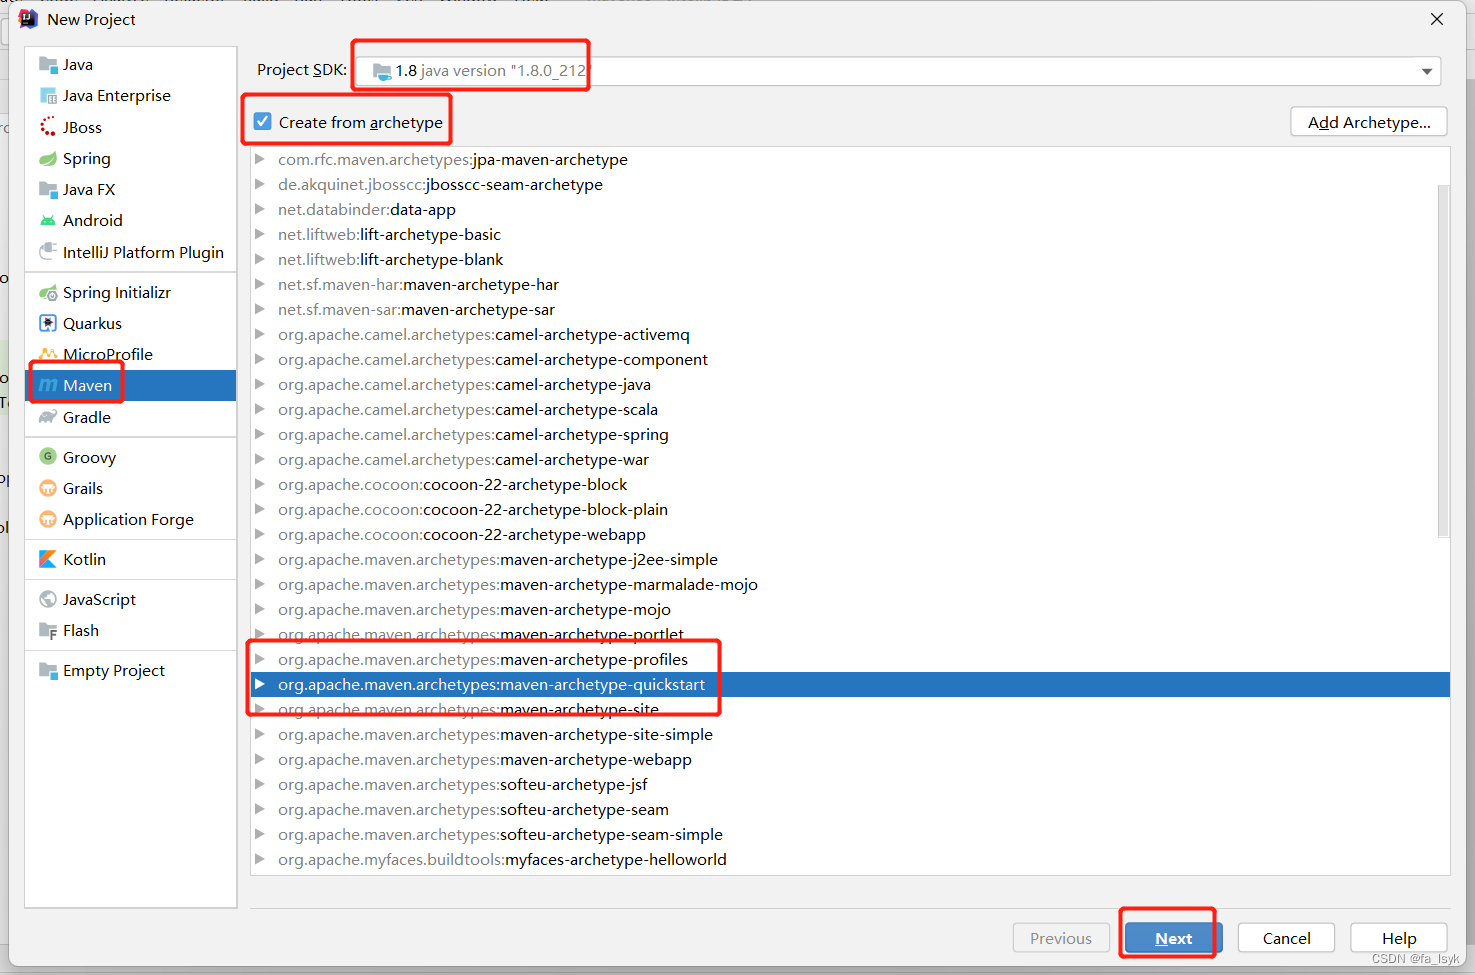
Task: Expand the maven-archetype-quickstart tree node
Action: pos(261,684)
